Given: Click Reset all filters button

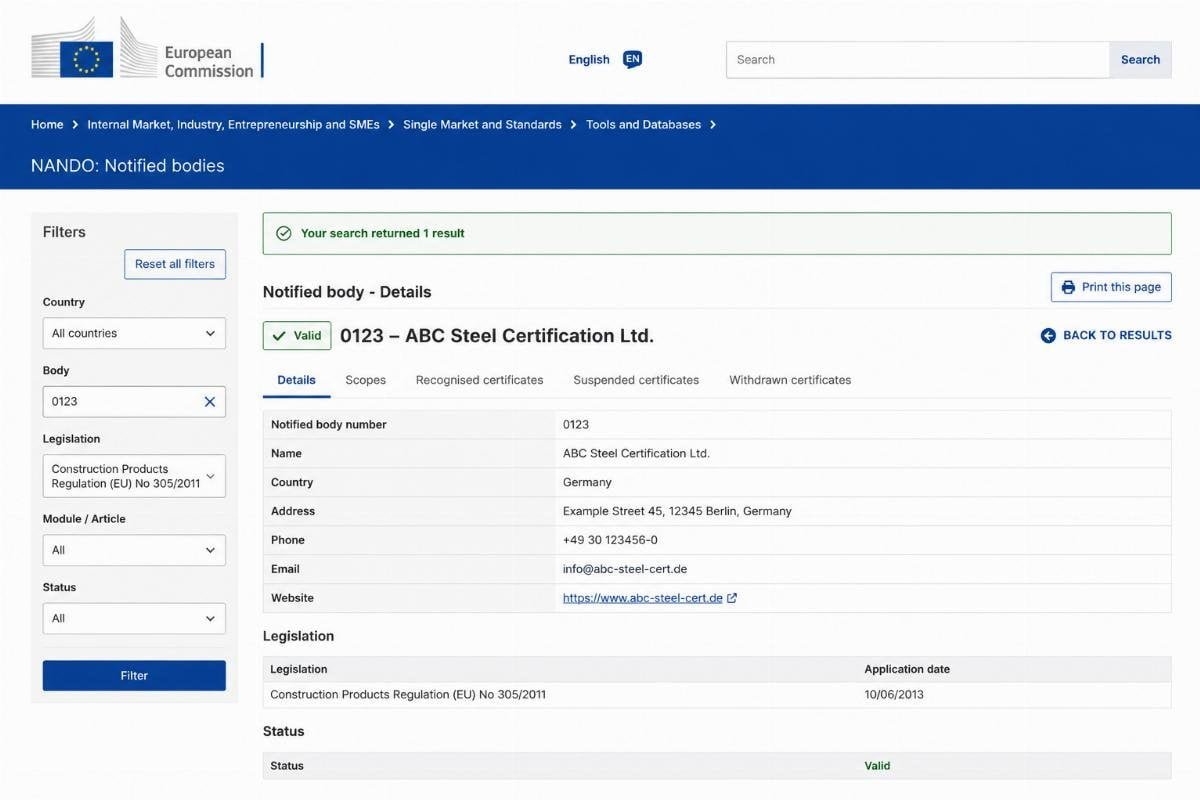Looking at the screenshot, I should pos(175,264).
